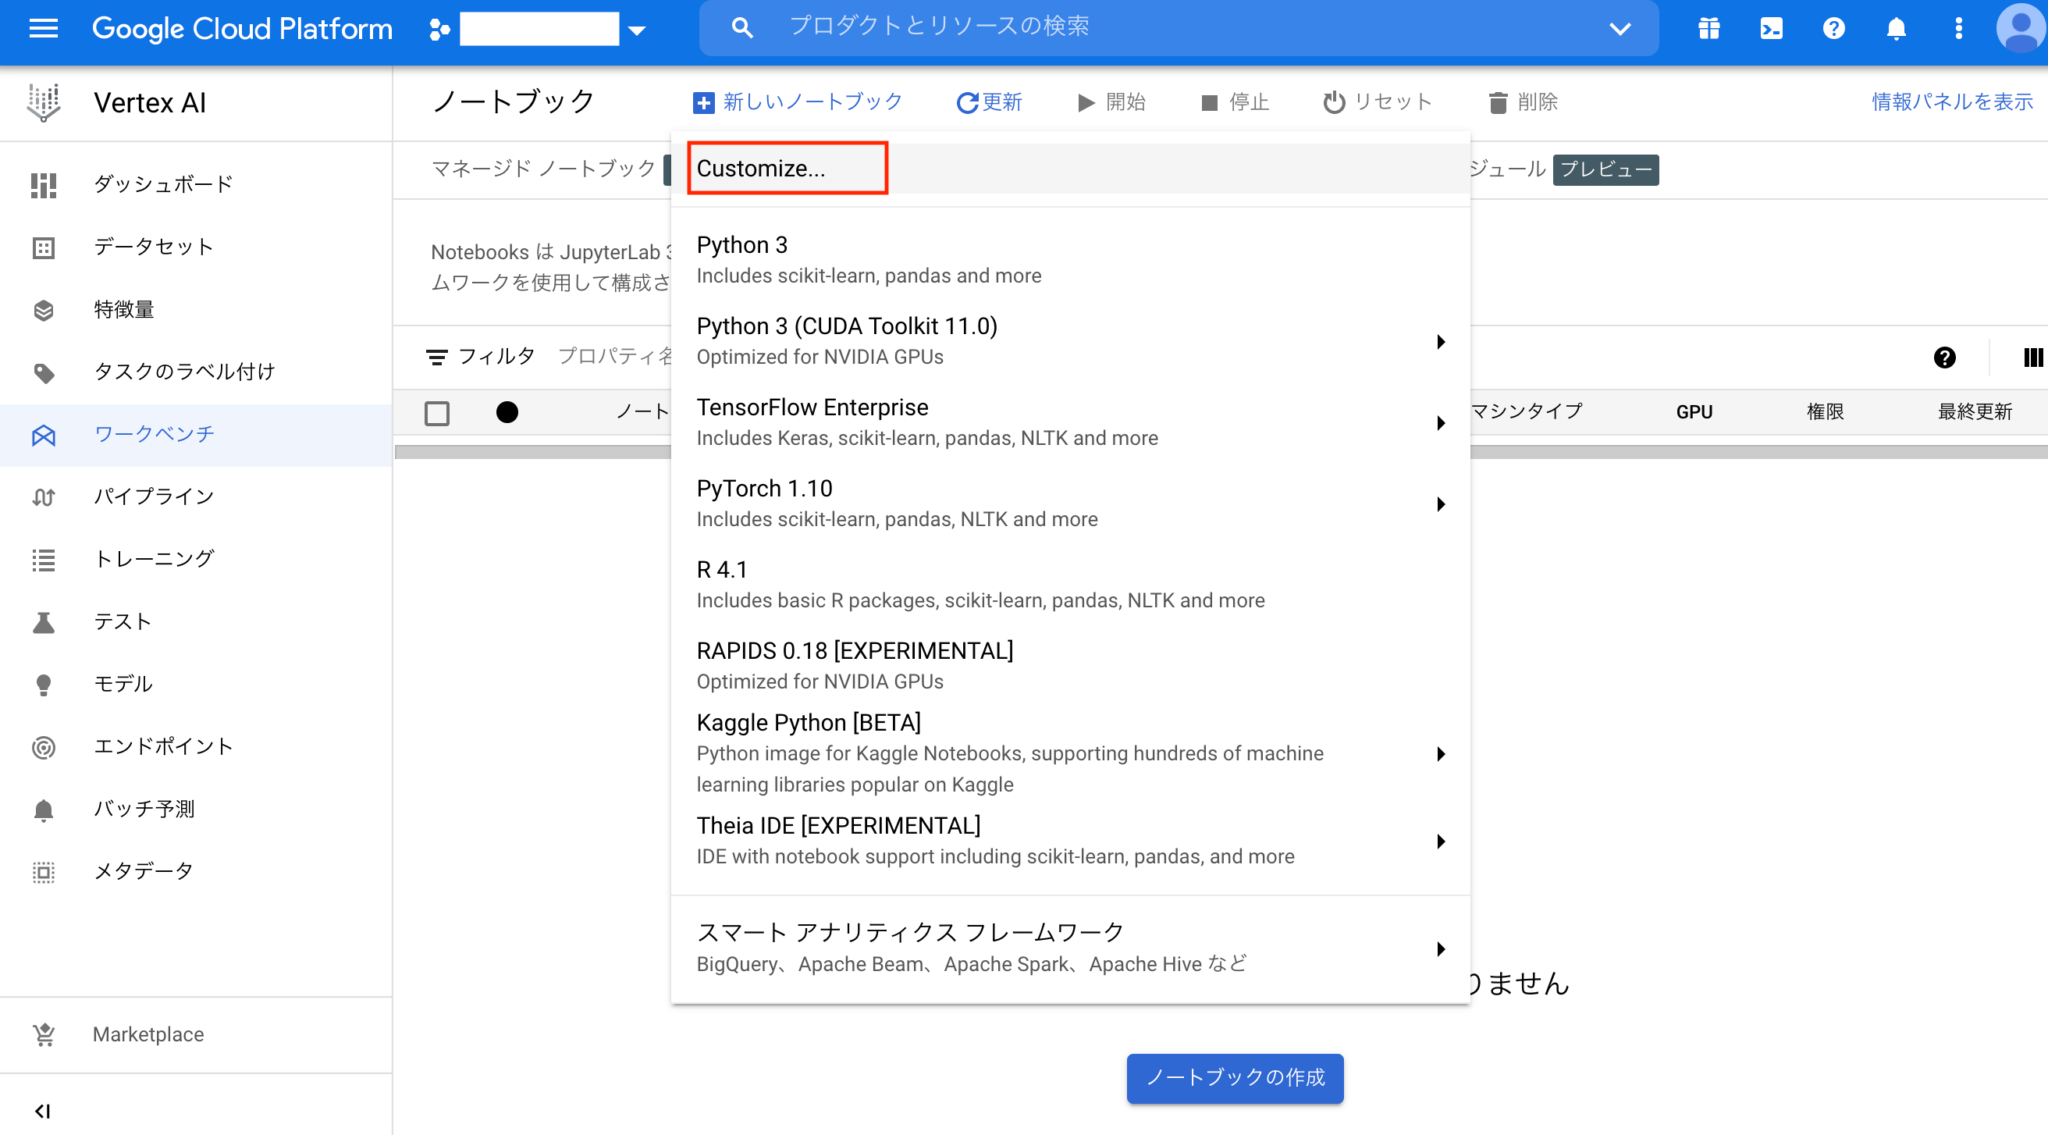Click the ノートブックの作成 button
This screenshot has width=2048, height=1135.
click(x=1234, y=1078)
